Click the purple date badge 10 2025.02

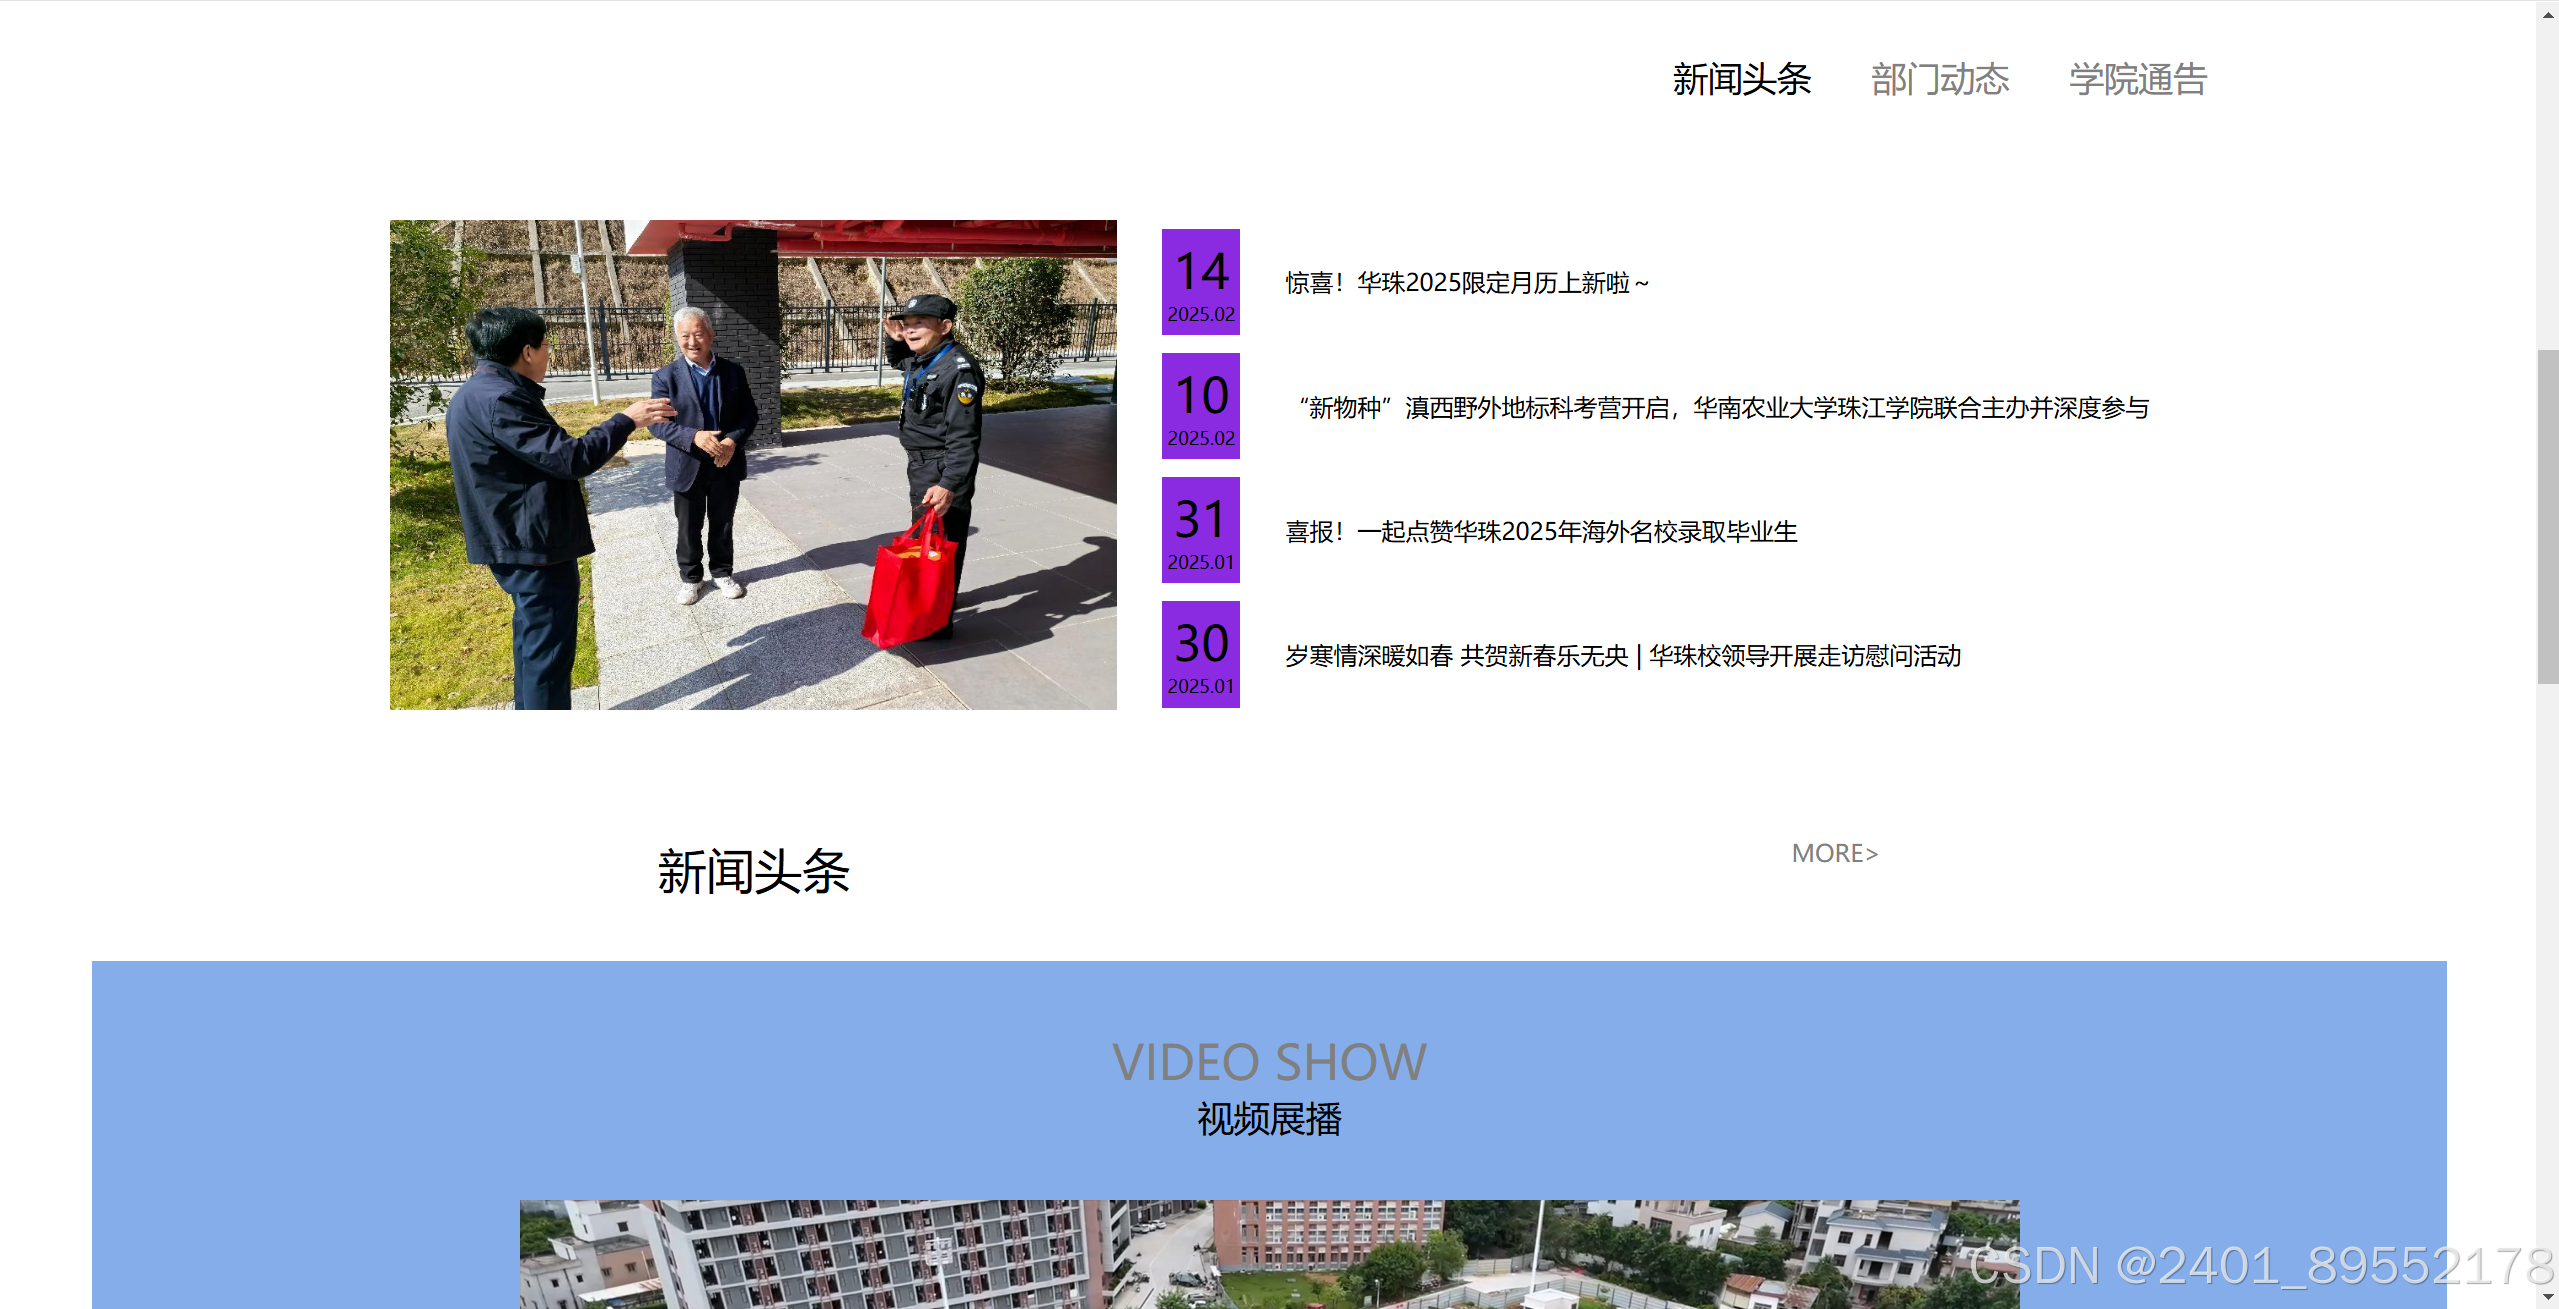tap(1200, 406)
